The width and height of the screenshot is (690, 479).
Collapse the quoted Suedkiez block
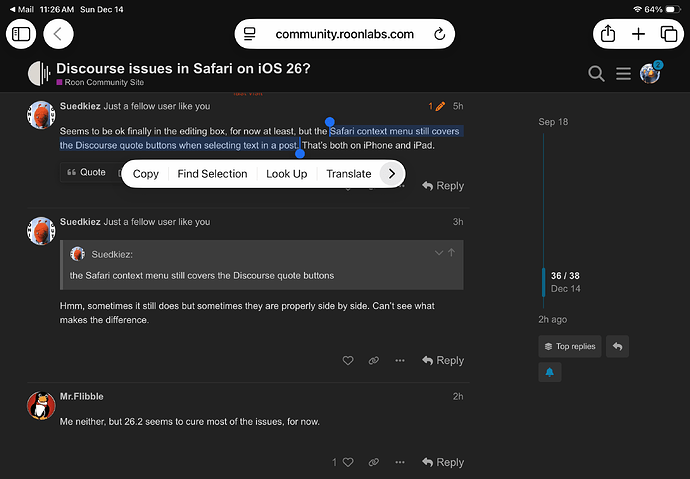(438, 253)
